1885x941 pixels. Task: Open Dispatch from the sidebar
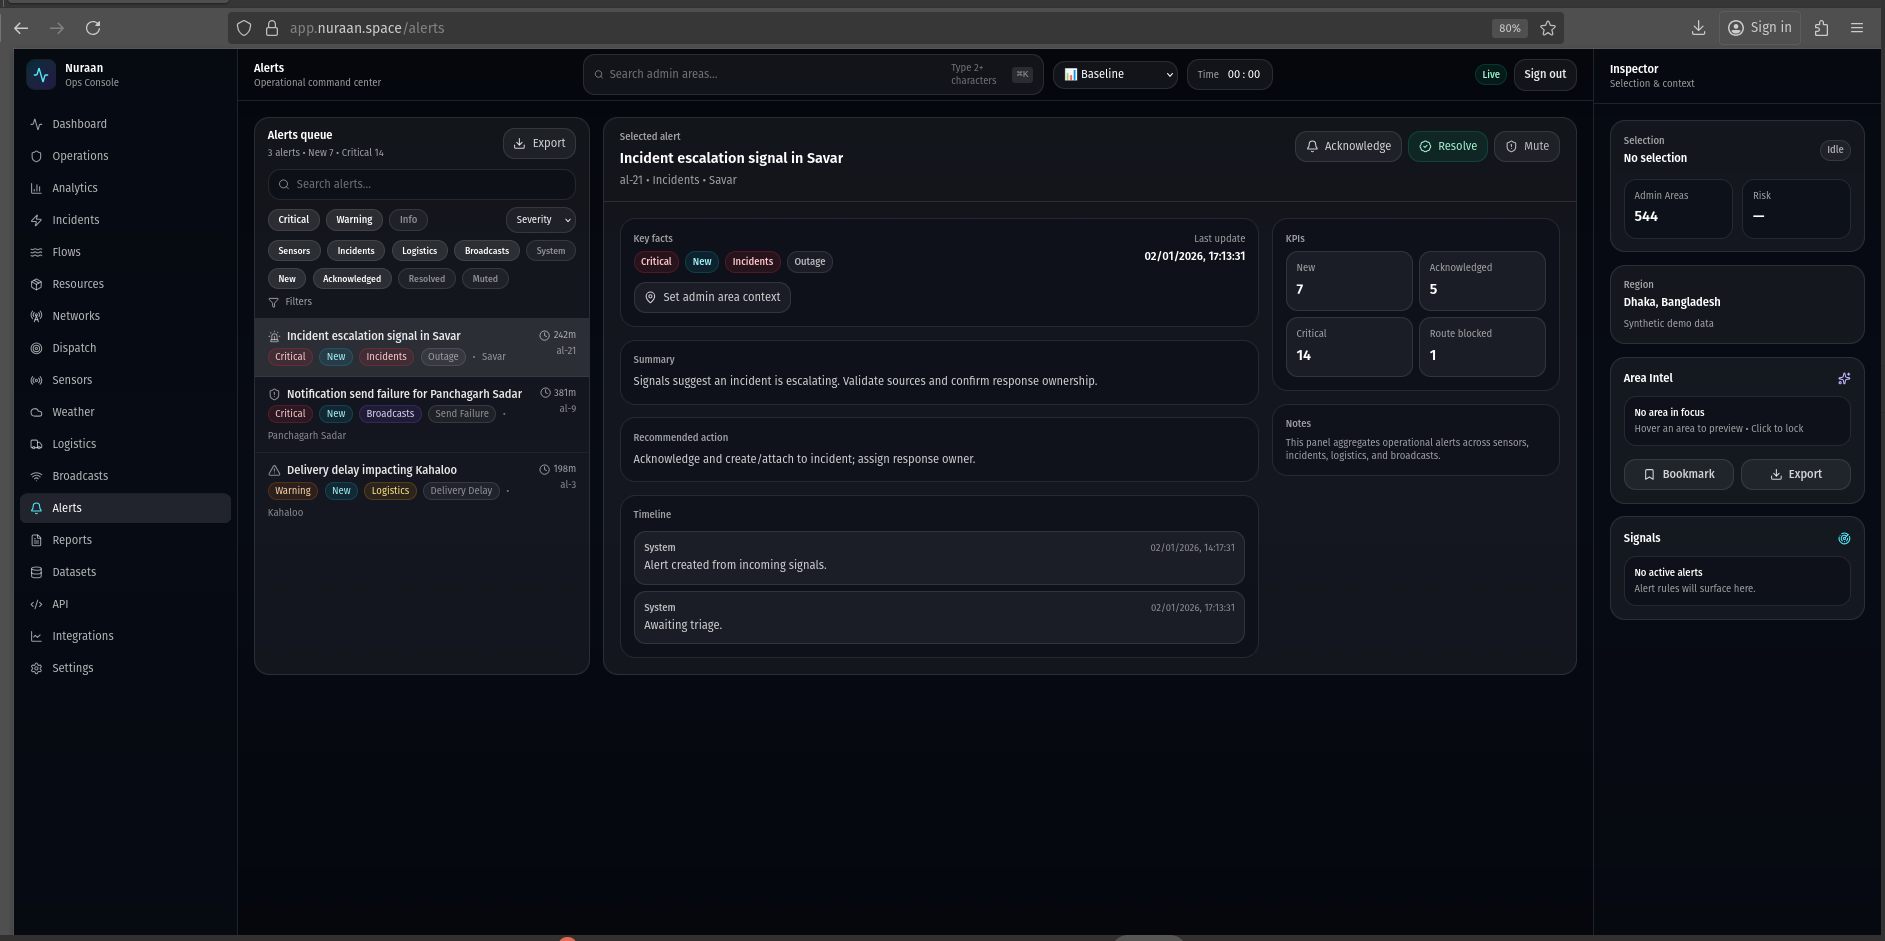point(74,348)
